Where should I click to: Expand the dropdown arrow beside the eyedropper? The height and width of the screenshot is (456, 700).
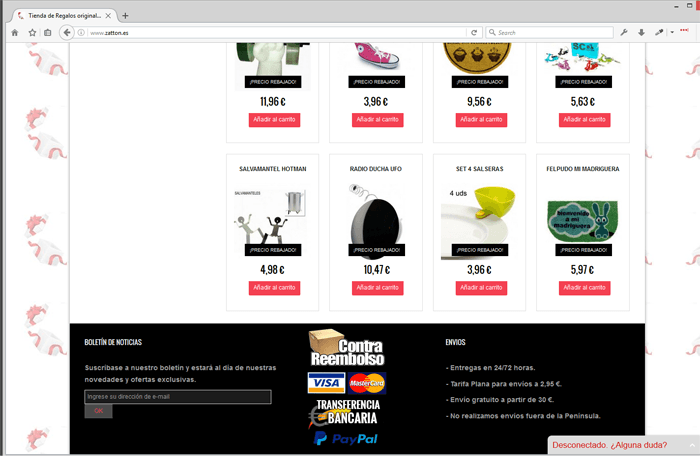click(672, 33)
